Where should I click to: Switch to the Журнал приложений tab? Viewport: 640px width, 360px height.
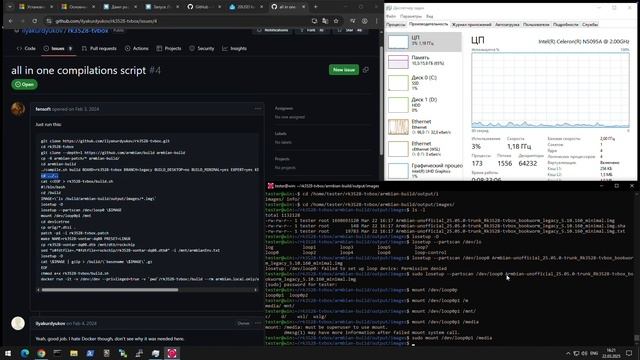tap(471, 24)
